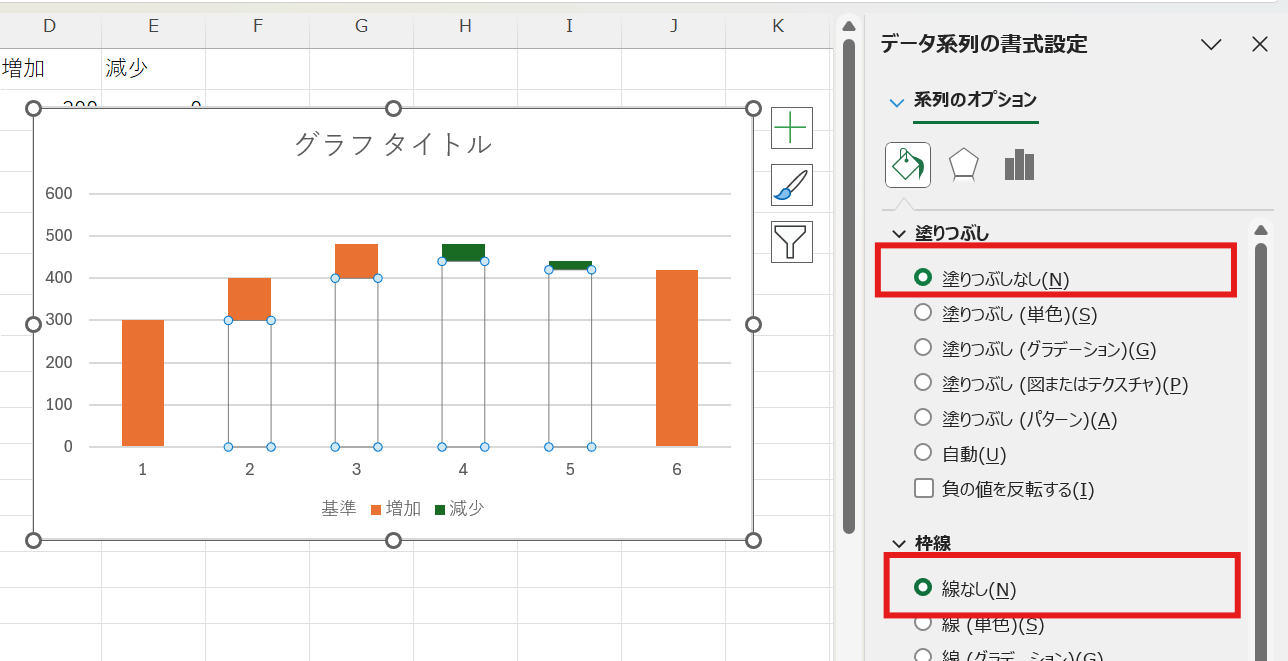Close the データ系列の書式設定 pane
This screenshot has height=661, width=1288.
tap(1259, 44)
